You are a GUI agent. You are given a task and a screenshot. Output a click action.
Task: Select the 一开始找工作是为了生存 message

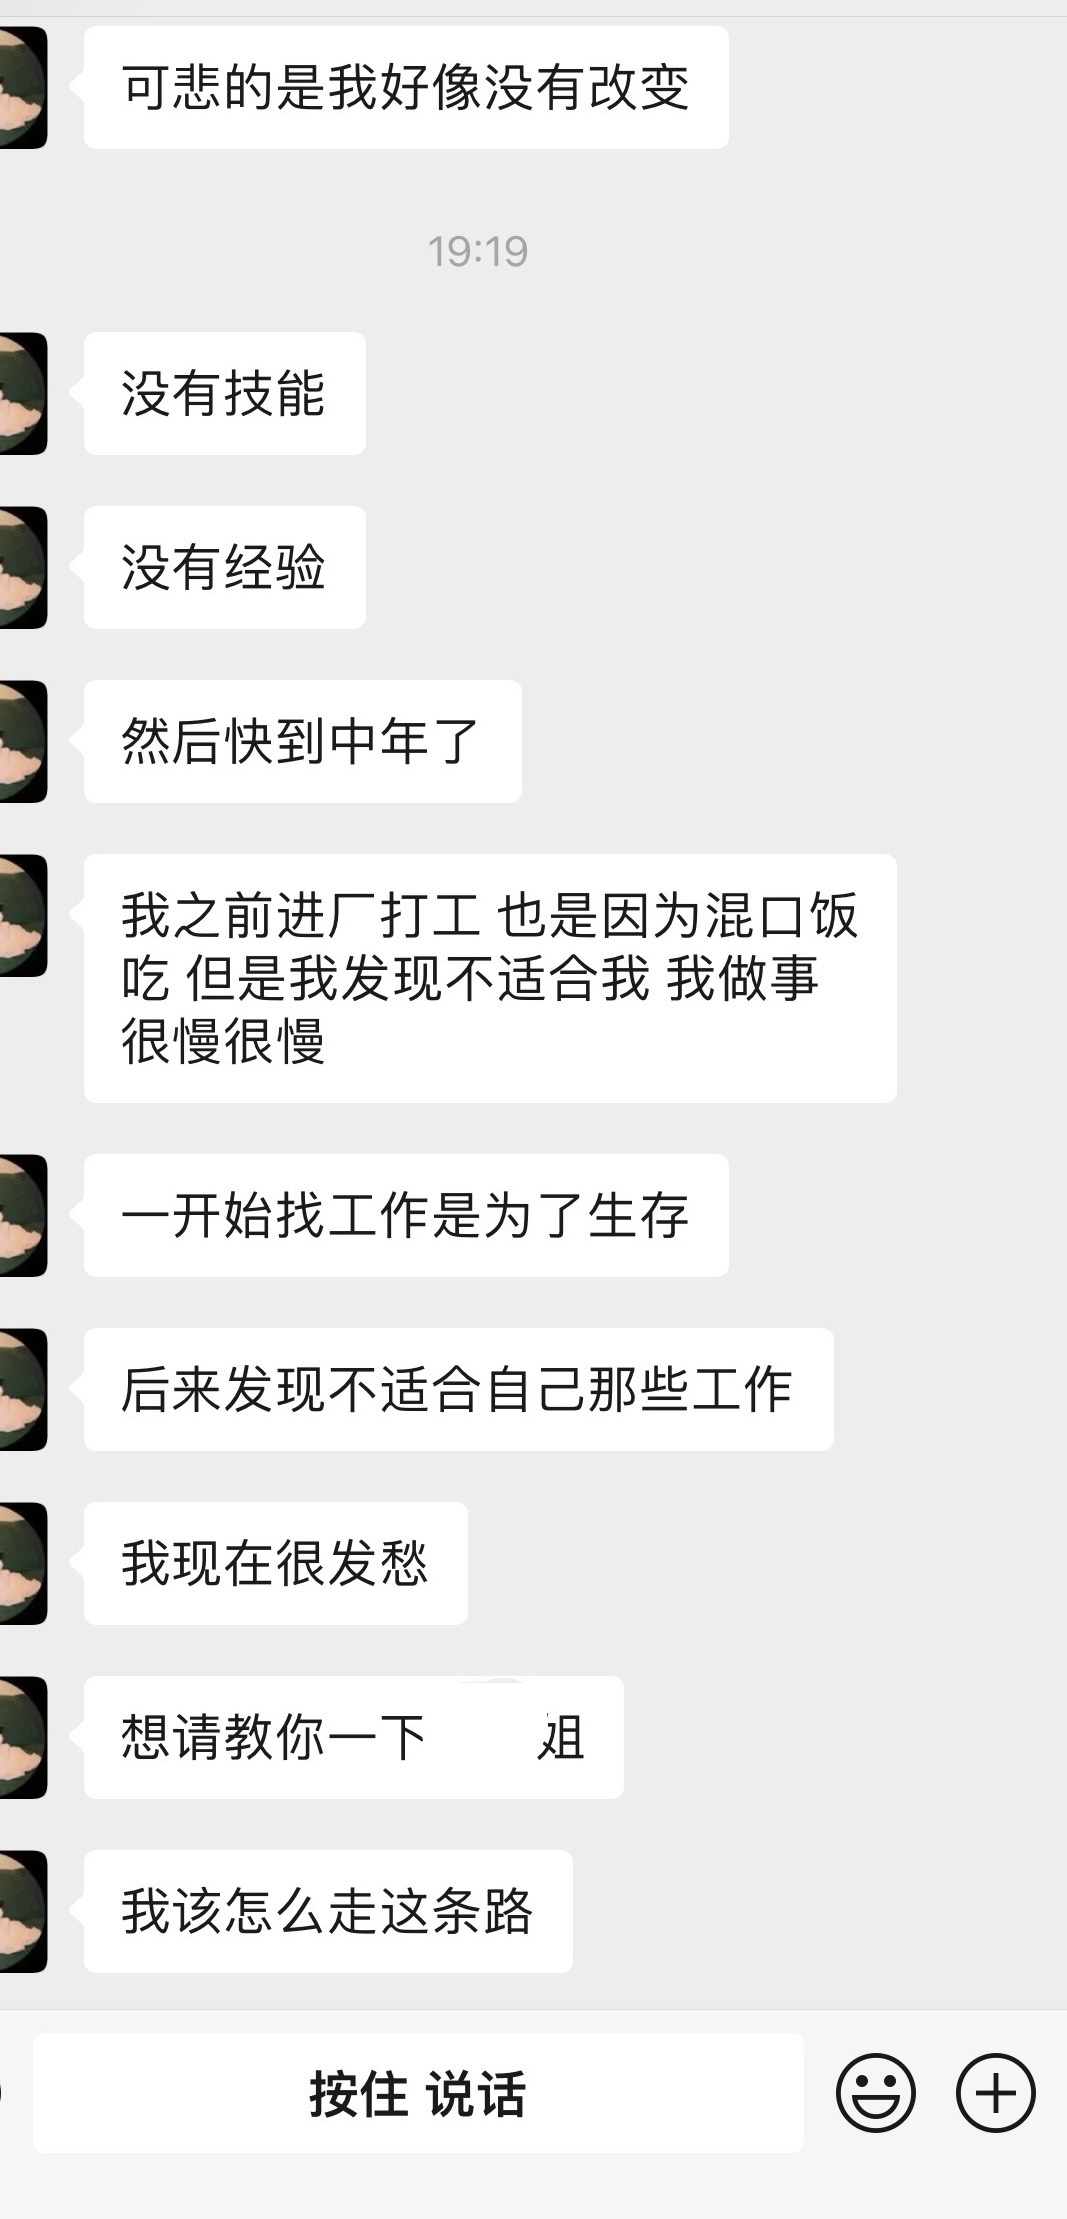click(x=406, y=1215)
